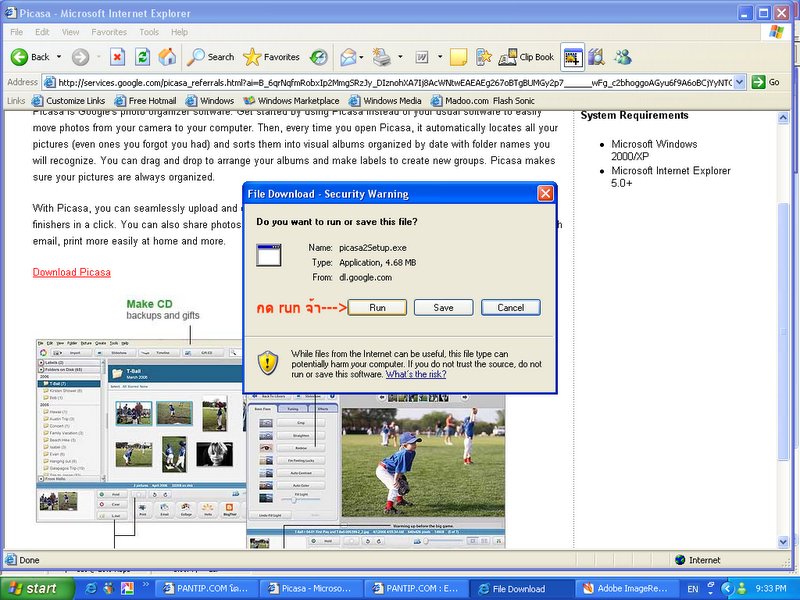Open the Mail icon dropdown arrow

click(x=361, y=57)
